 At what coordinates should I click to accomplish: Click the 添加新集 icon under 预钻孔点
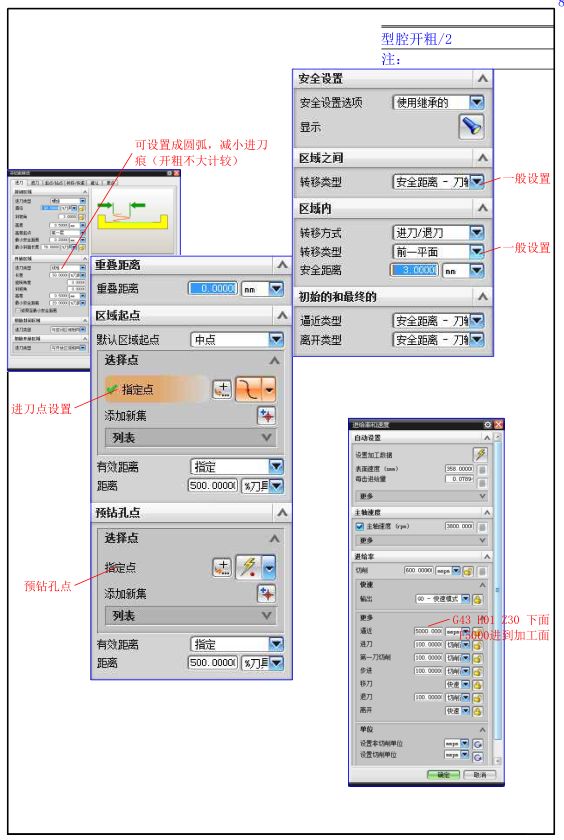point(266,594)
